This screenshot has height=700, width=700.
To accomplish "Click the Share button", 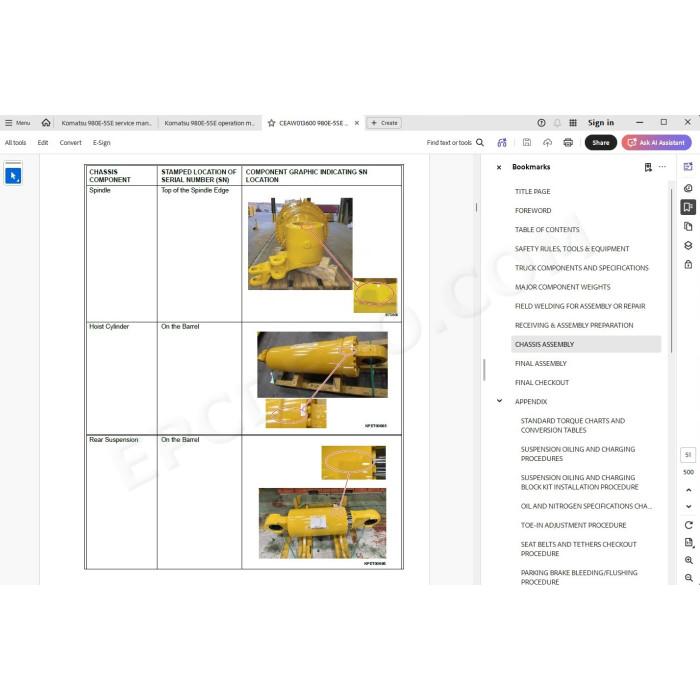I will (600, 142).
